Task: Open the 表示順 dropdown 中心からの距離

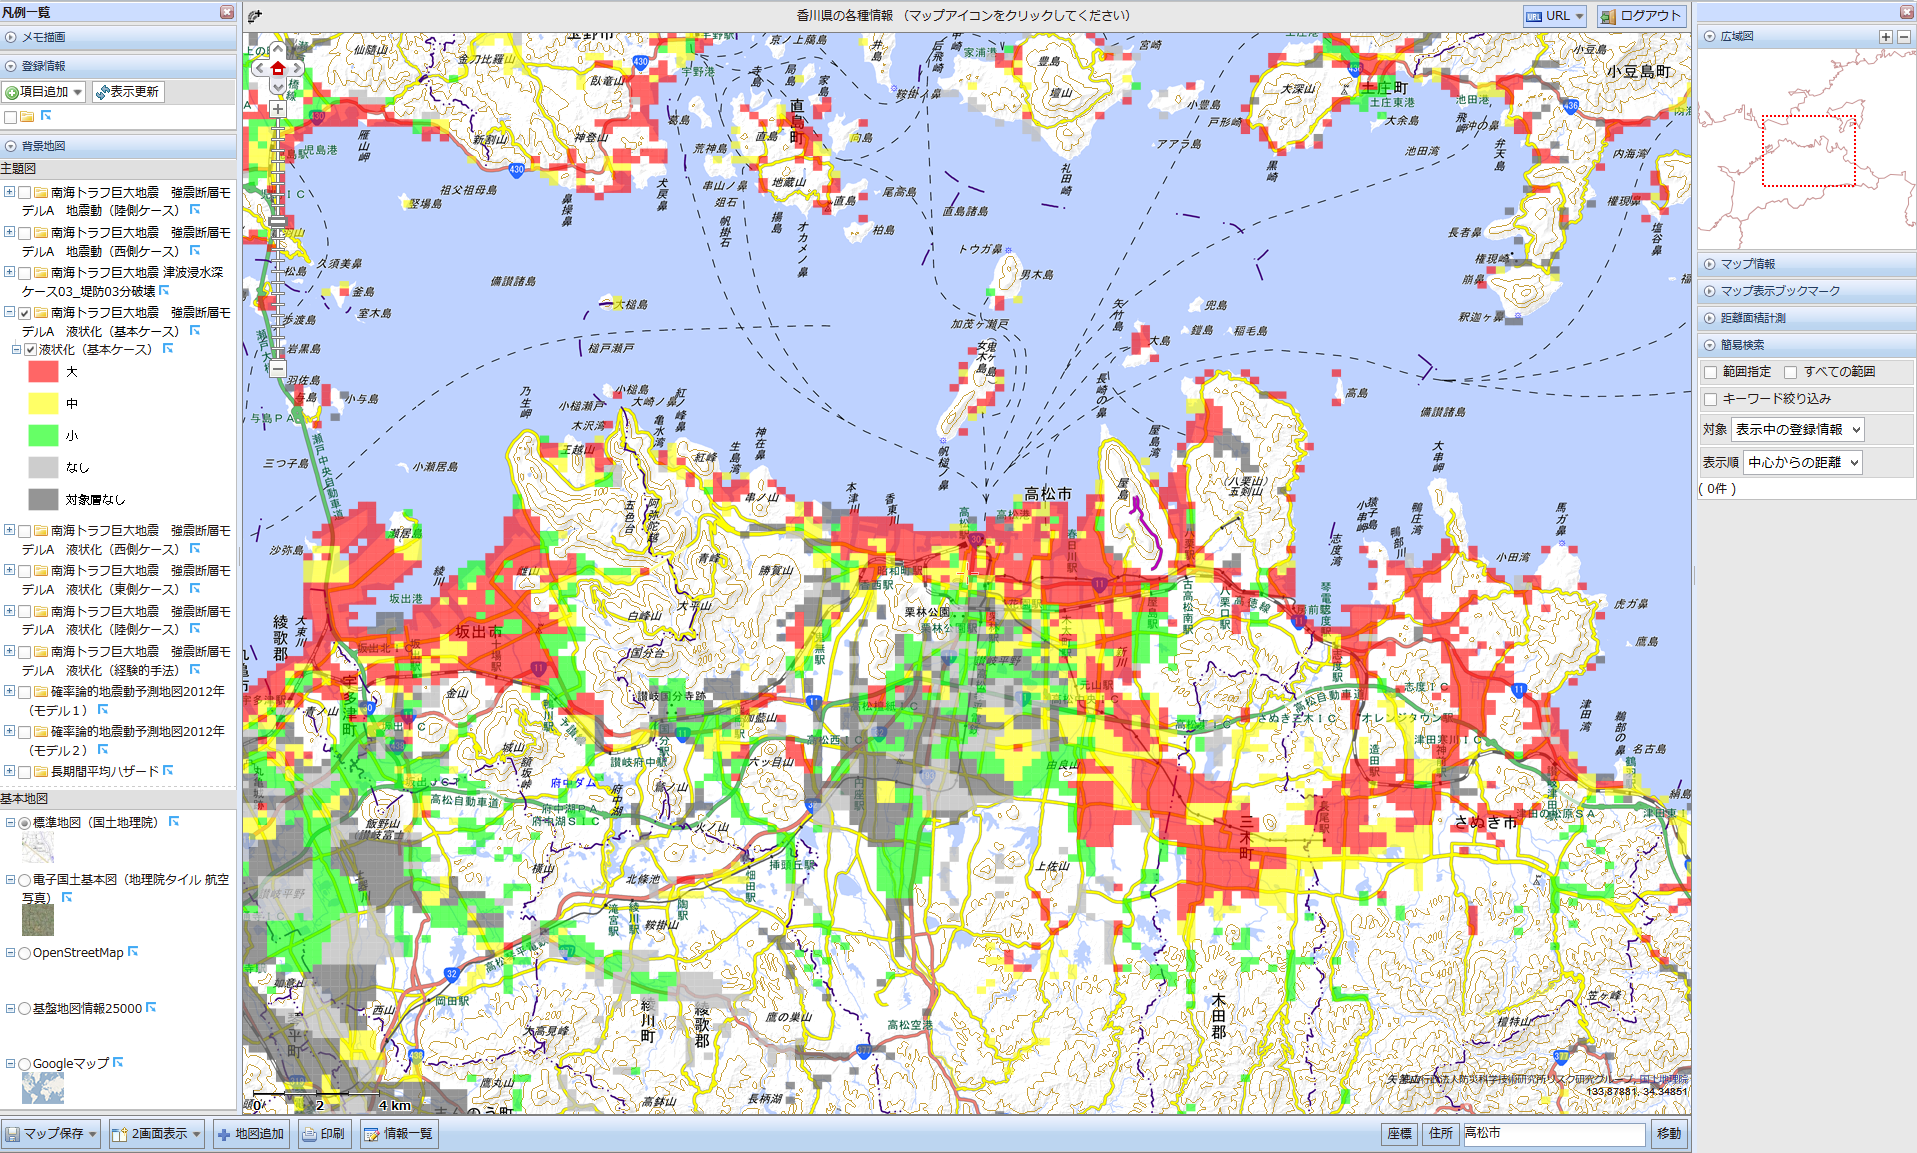Action: pos(1802,463)
